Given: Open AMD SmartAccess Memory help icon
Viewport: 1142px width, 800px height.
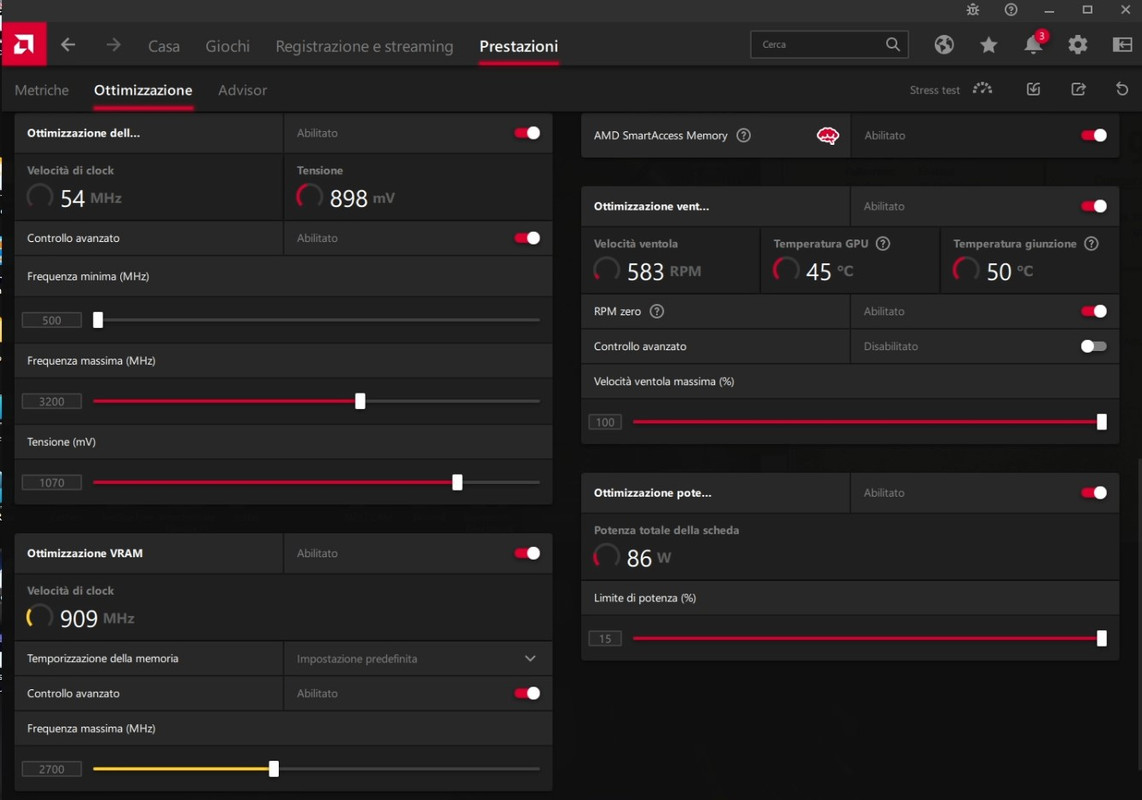Looking at the screenshot, I should pyautogui.click(x=744, y=136).
